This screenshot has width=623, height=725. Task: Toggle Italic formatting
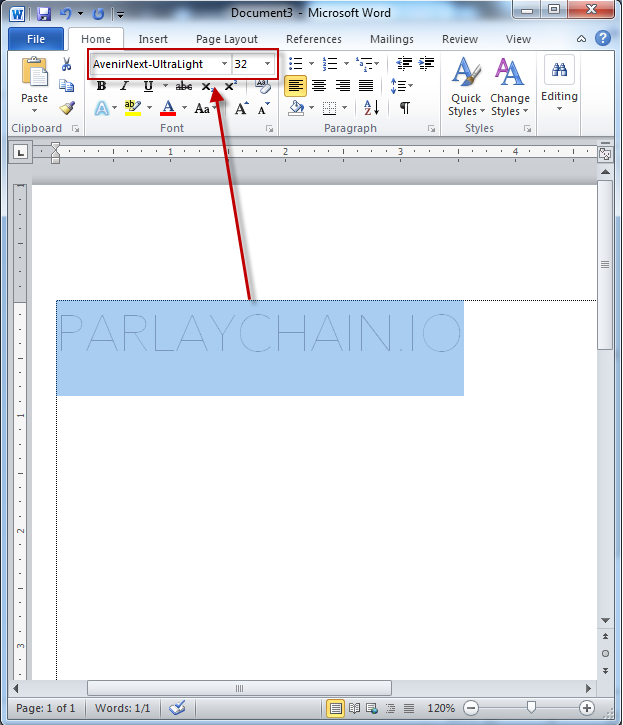pos(124,86)
